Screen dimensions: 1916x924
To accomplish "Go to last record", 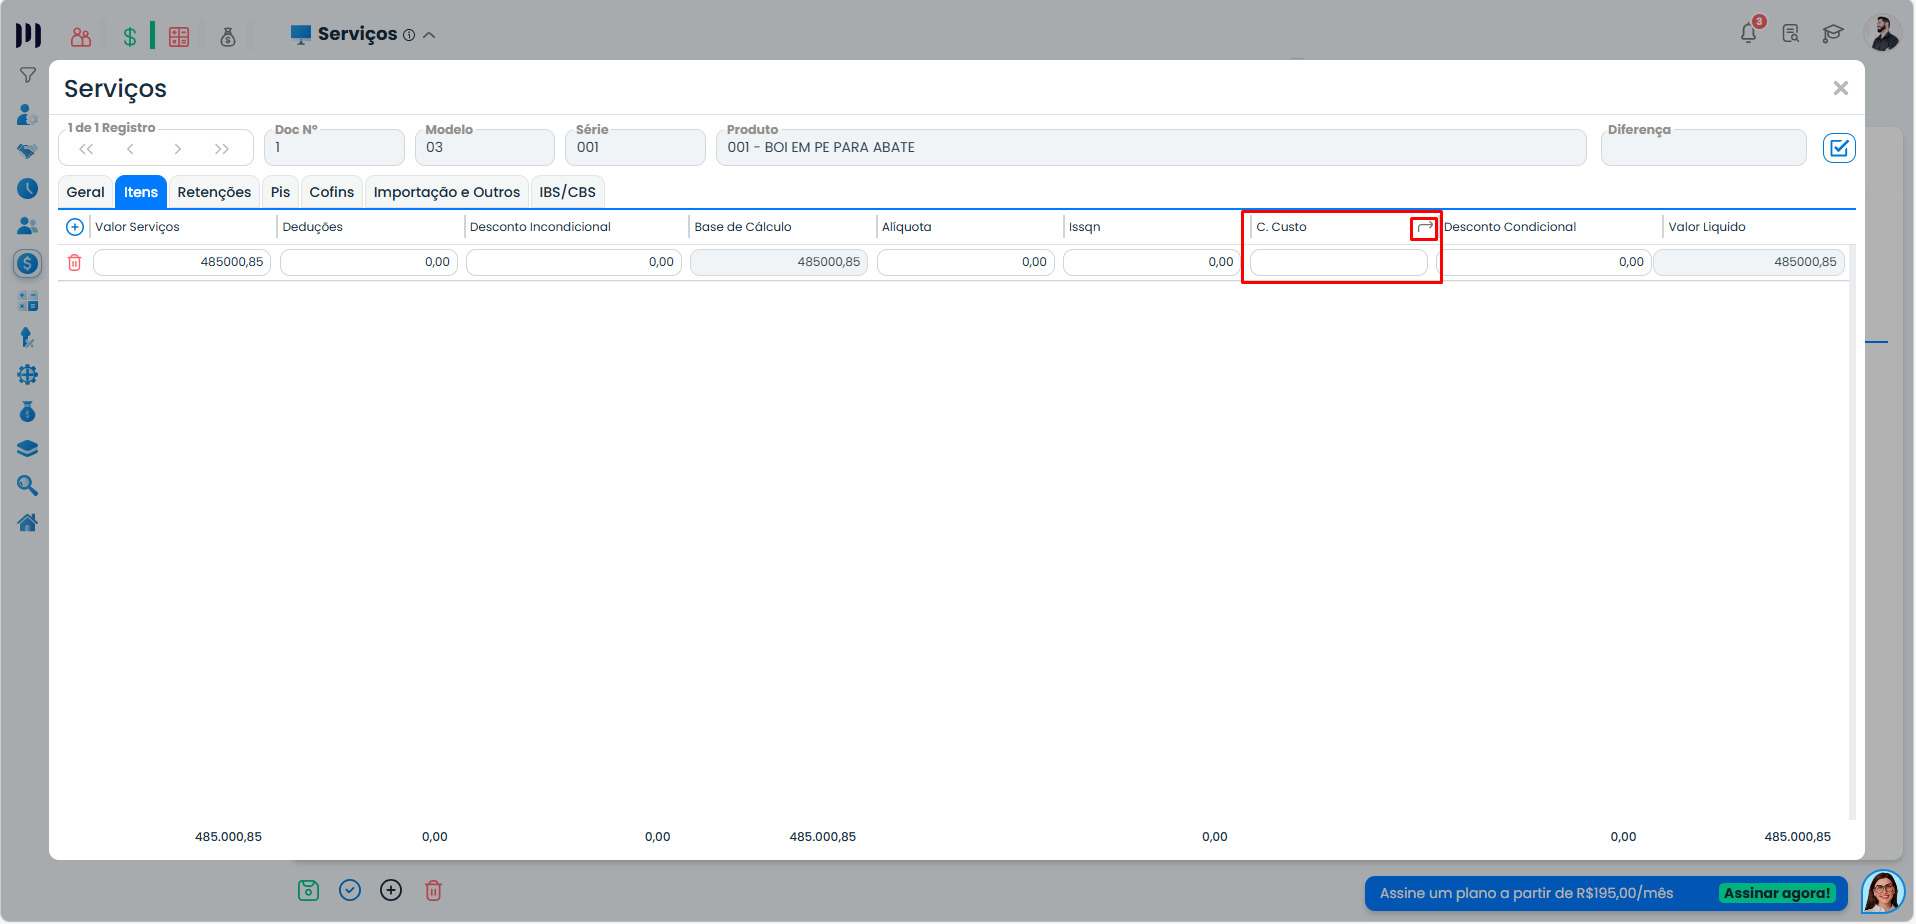I will click(221, 149).
